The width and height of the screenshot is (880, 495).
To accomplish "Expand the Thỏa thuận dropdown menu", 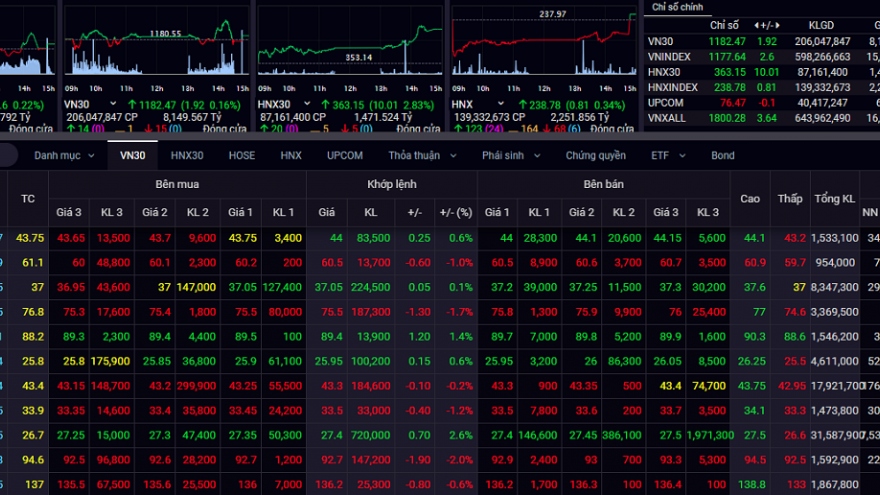I will (420, 156).
